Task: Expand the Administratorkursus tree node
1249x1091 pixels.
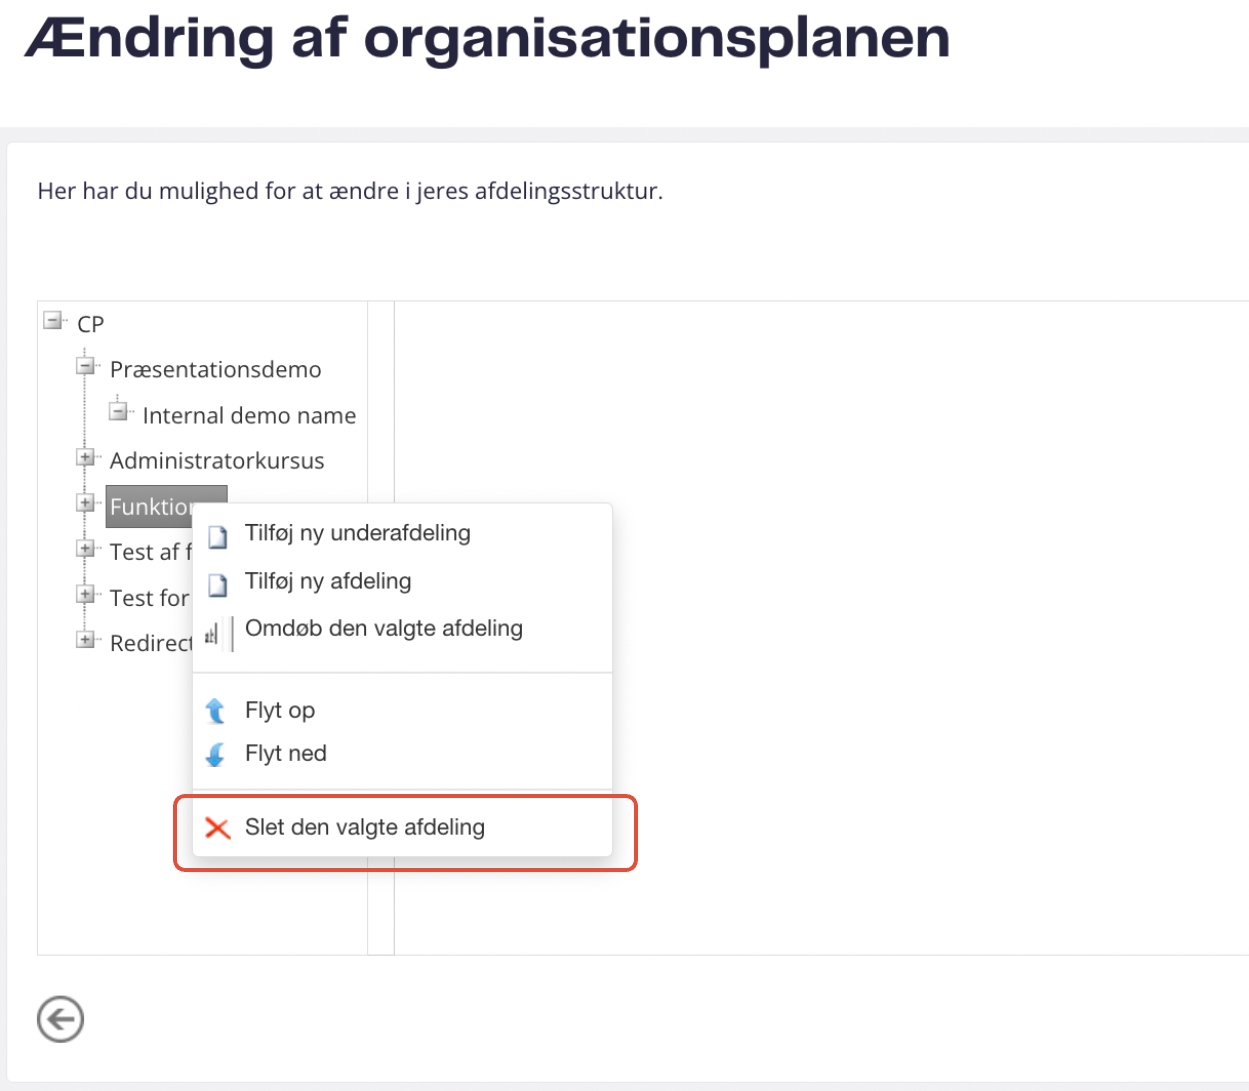Action: click(86, 458)
